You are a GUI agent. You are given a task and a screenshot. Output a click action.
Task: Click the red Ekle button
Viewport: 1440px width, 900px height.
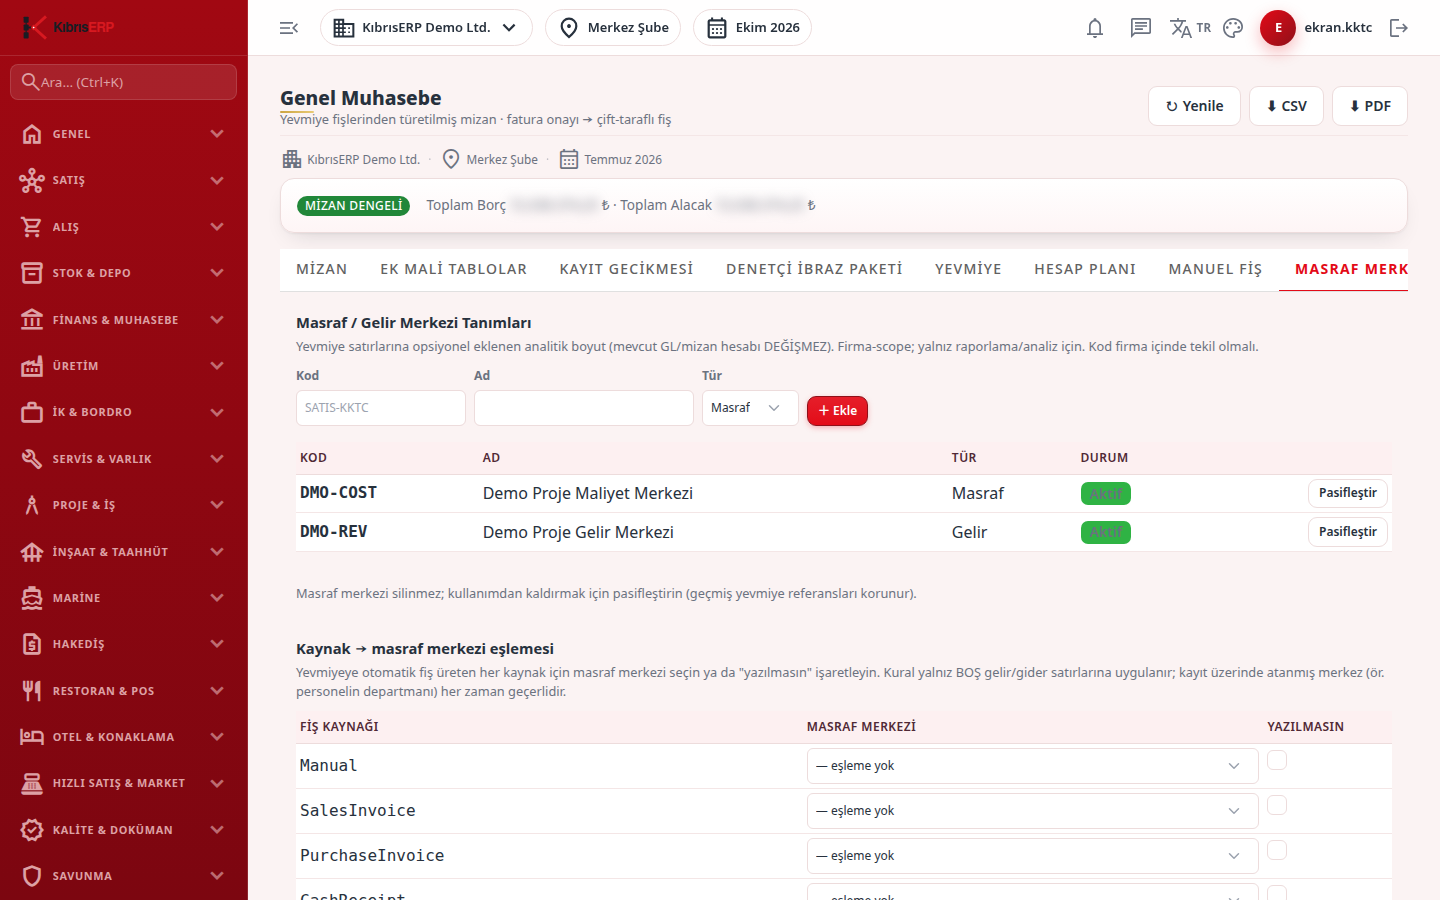pyautogui.click(x=837, y=411)
